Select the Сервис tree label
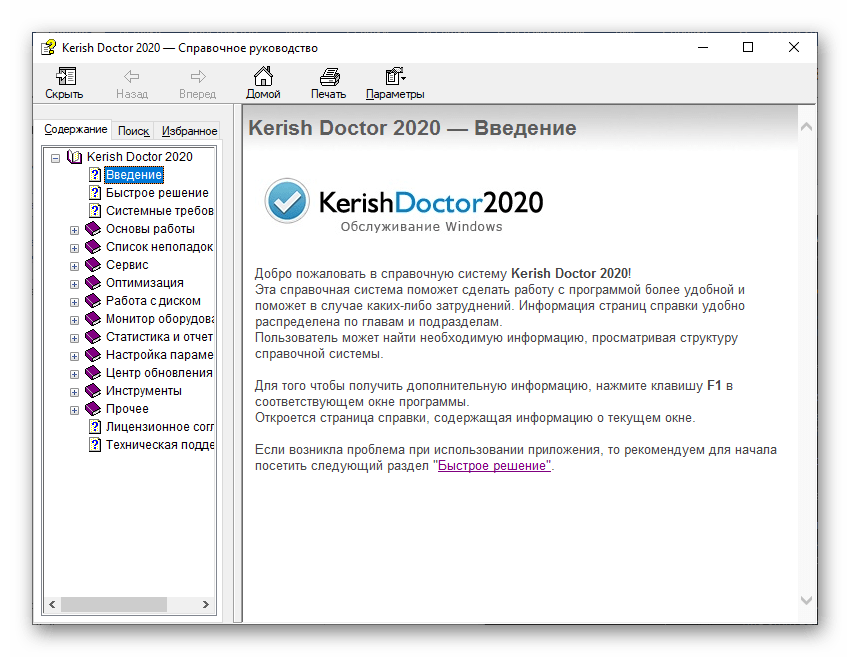 pos(127,265)
